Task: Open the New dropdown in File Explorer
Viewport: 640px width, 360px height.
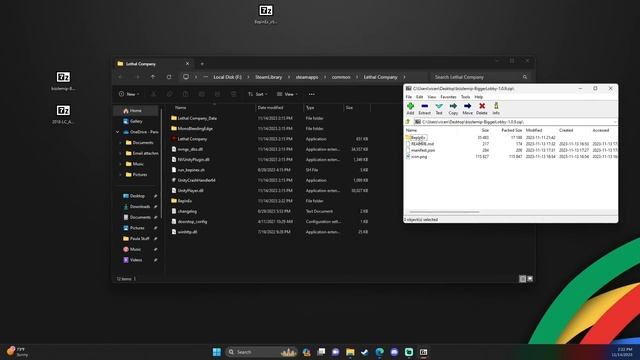Action: pos(129,94)
